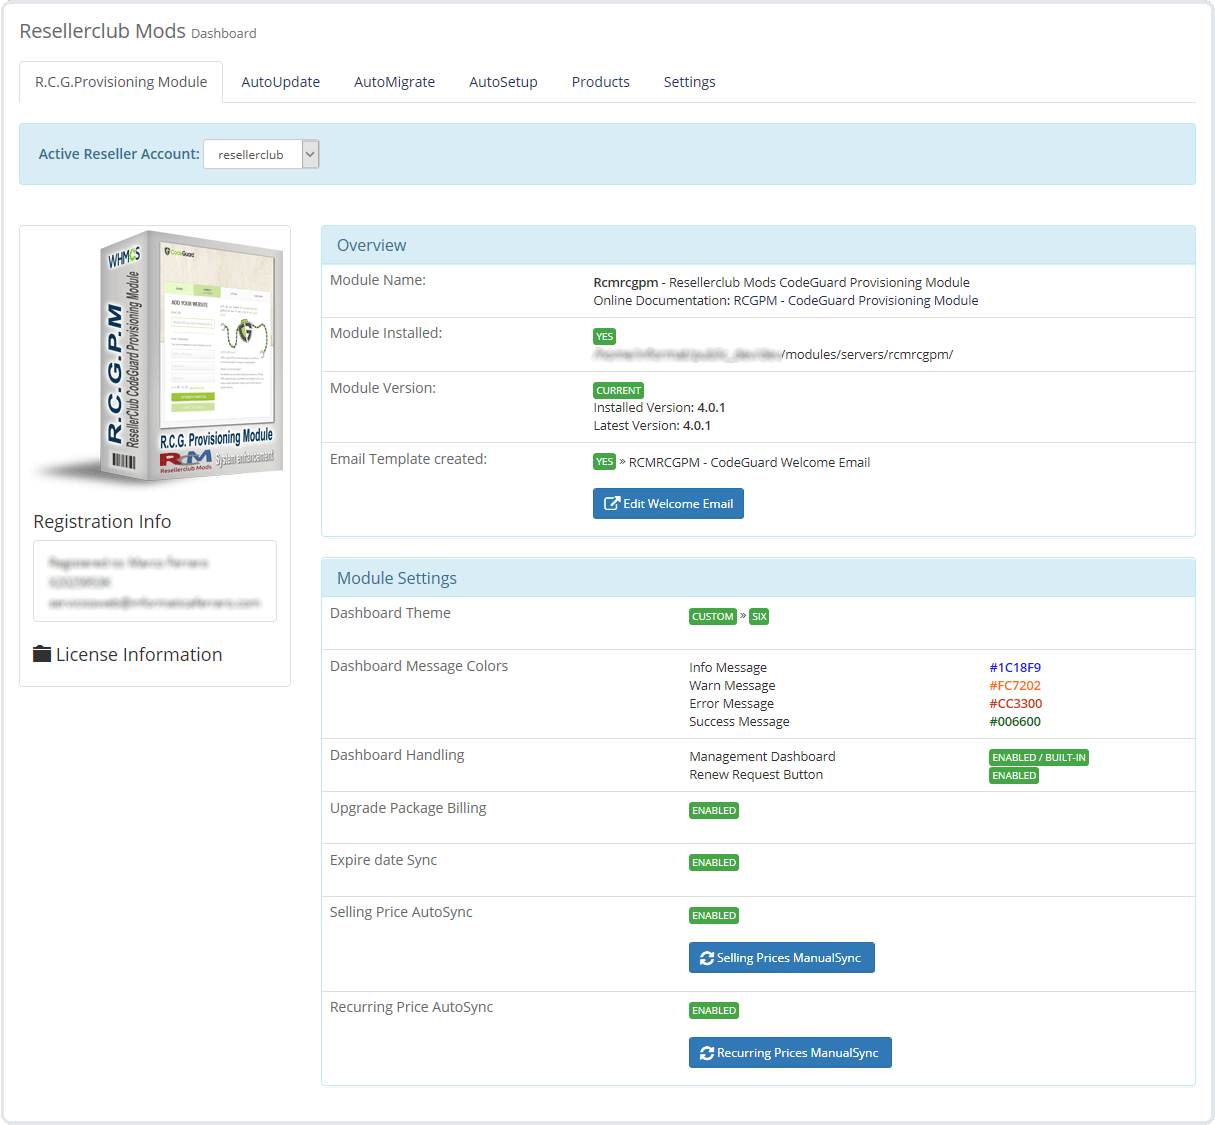Click the refresh icon on Selling Prices ManualSync

(707, 958)
